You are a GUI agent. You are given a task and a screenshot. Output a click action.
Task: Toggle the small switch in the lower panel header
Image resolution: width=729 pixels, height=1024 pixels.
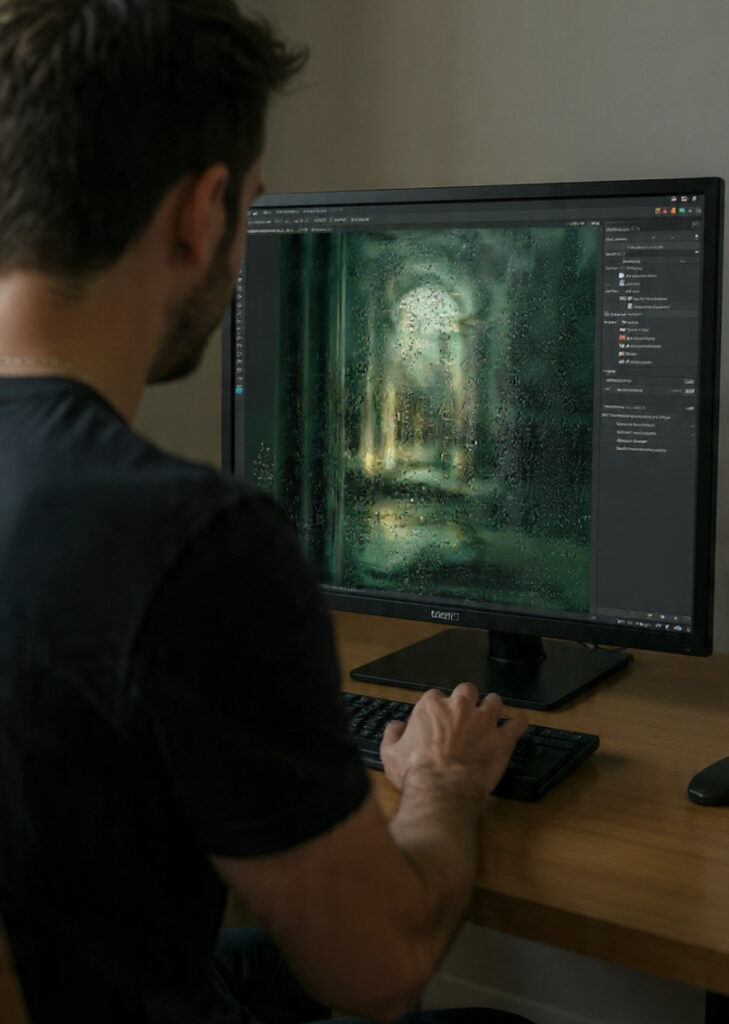[x=689, y=407]
